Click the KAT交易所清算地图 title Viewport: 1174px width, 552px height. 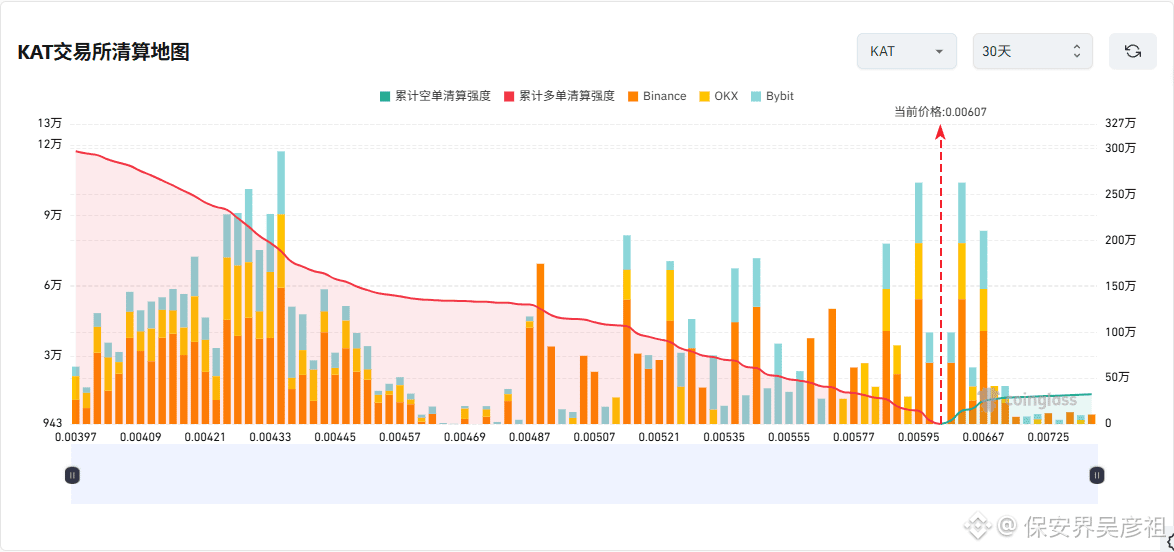[103, 52]
